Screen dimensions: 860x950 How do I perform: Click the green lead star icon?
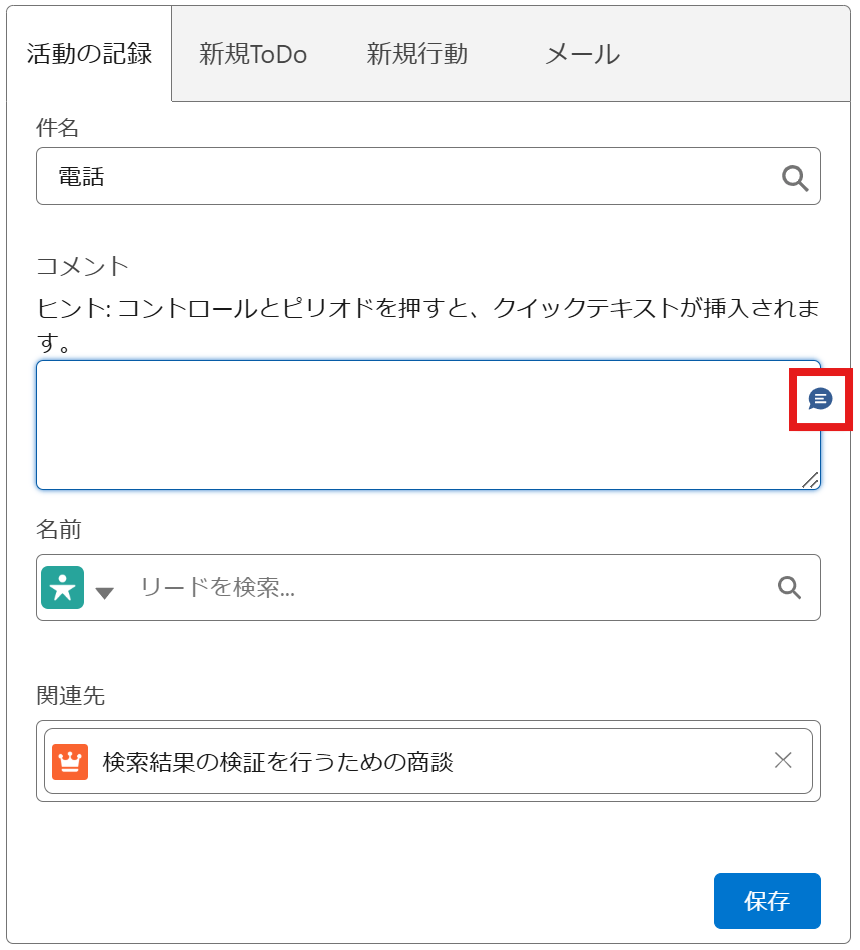click(62, 587)
